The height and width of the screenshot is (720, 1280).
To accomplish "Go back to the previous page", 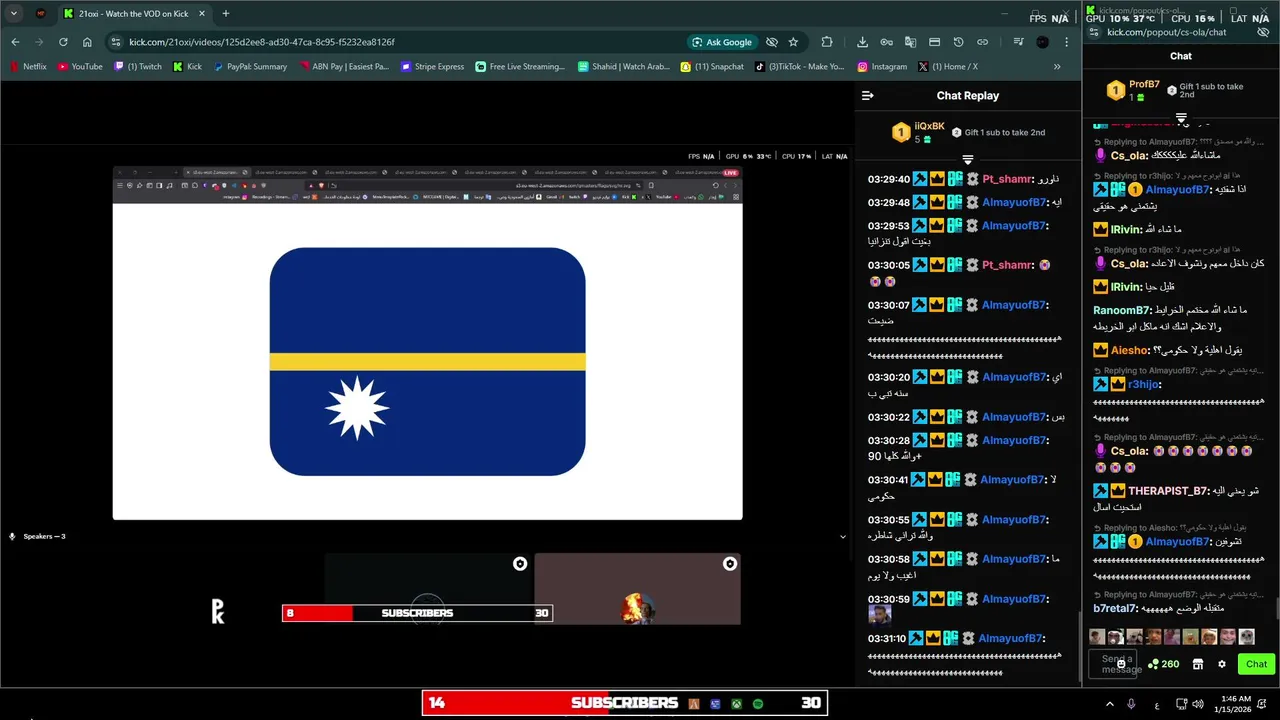I will point(15,42).
